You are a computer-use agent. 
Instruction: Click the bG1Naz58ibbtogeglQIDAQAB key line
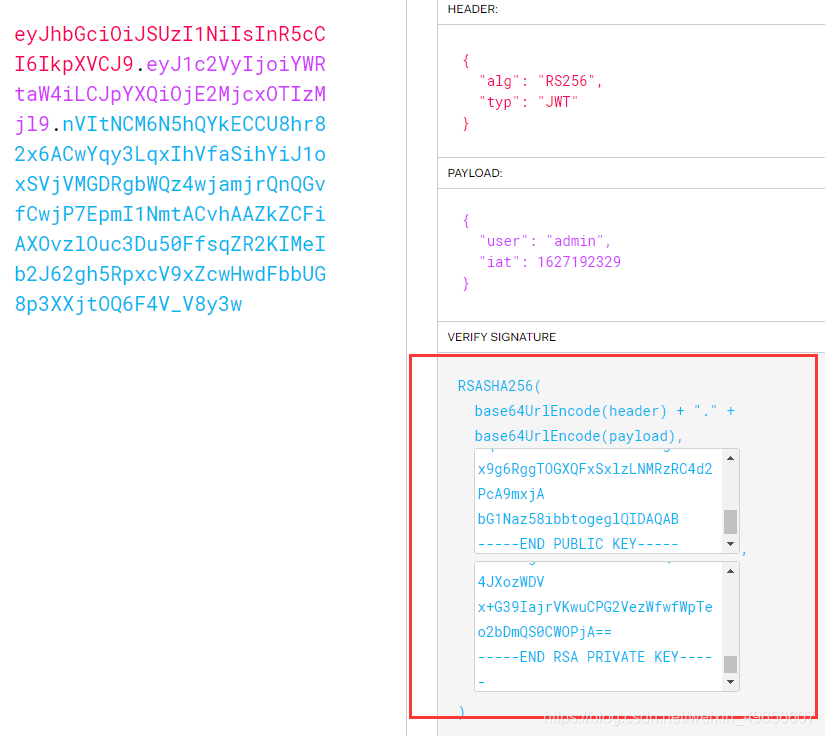(x=578, y=519)
